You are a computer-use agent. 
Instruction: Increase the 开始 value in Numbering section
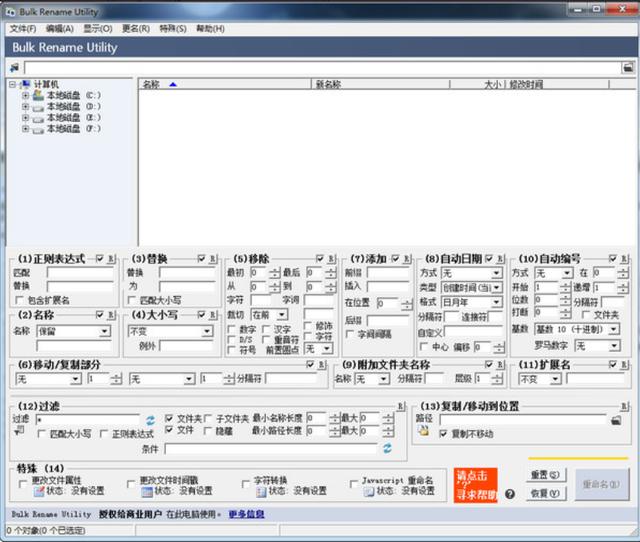point(565,284)
